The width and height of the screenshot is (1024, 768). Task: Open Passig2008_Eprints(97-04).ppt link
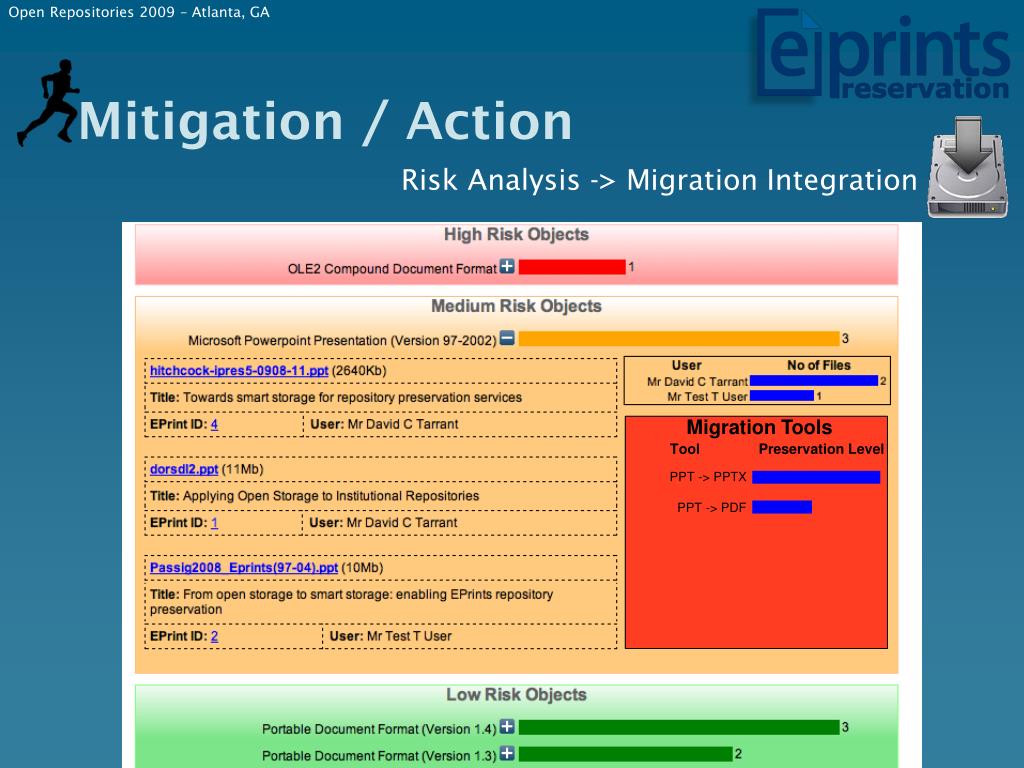coord(244,568)
